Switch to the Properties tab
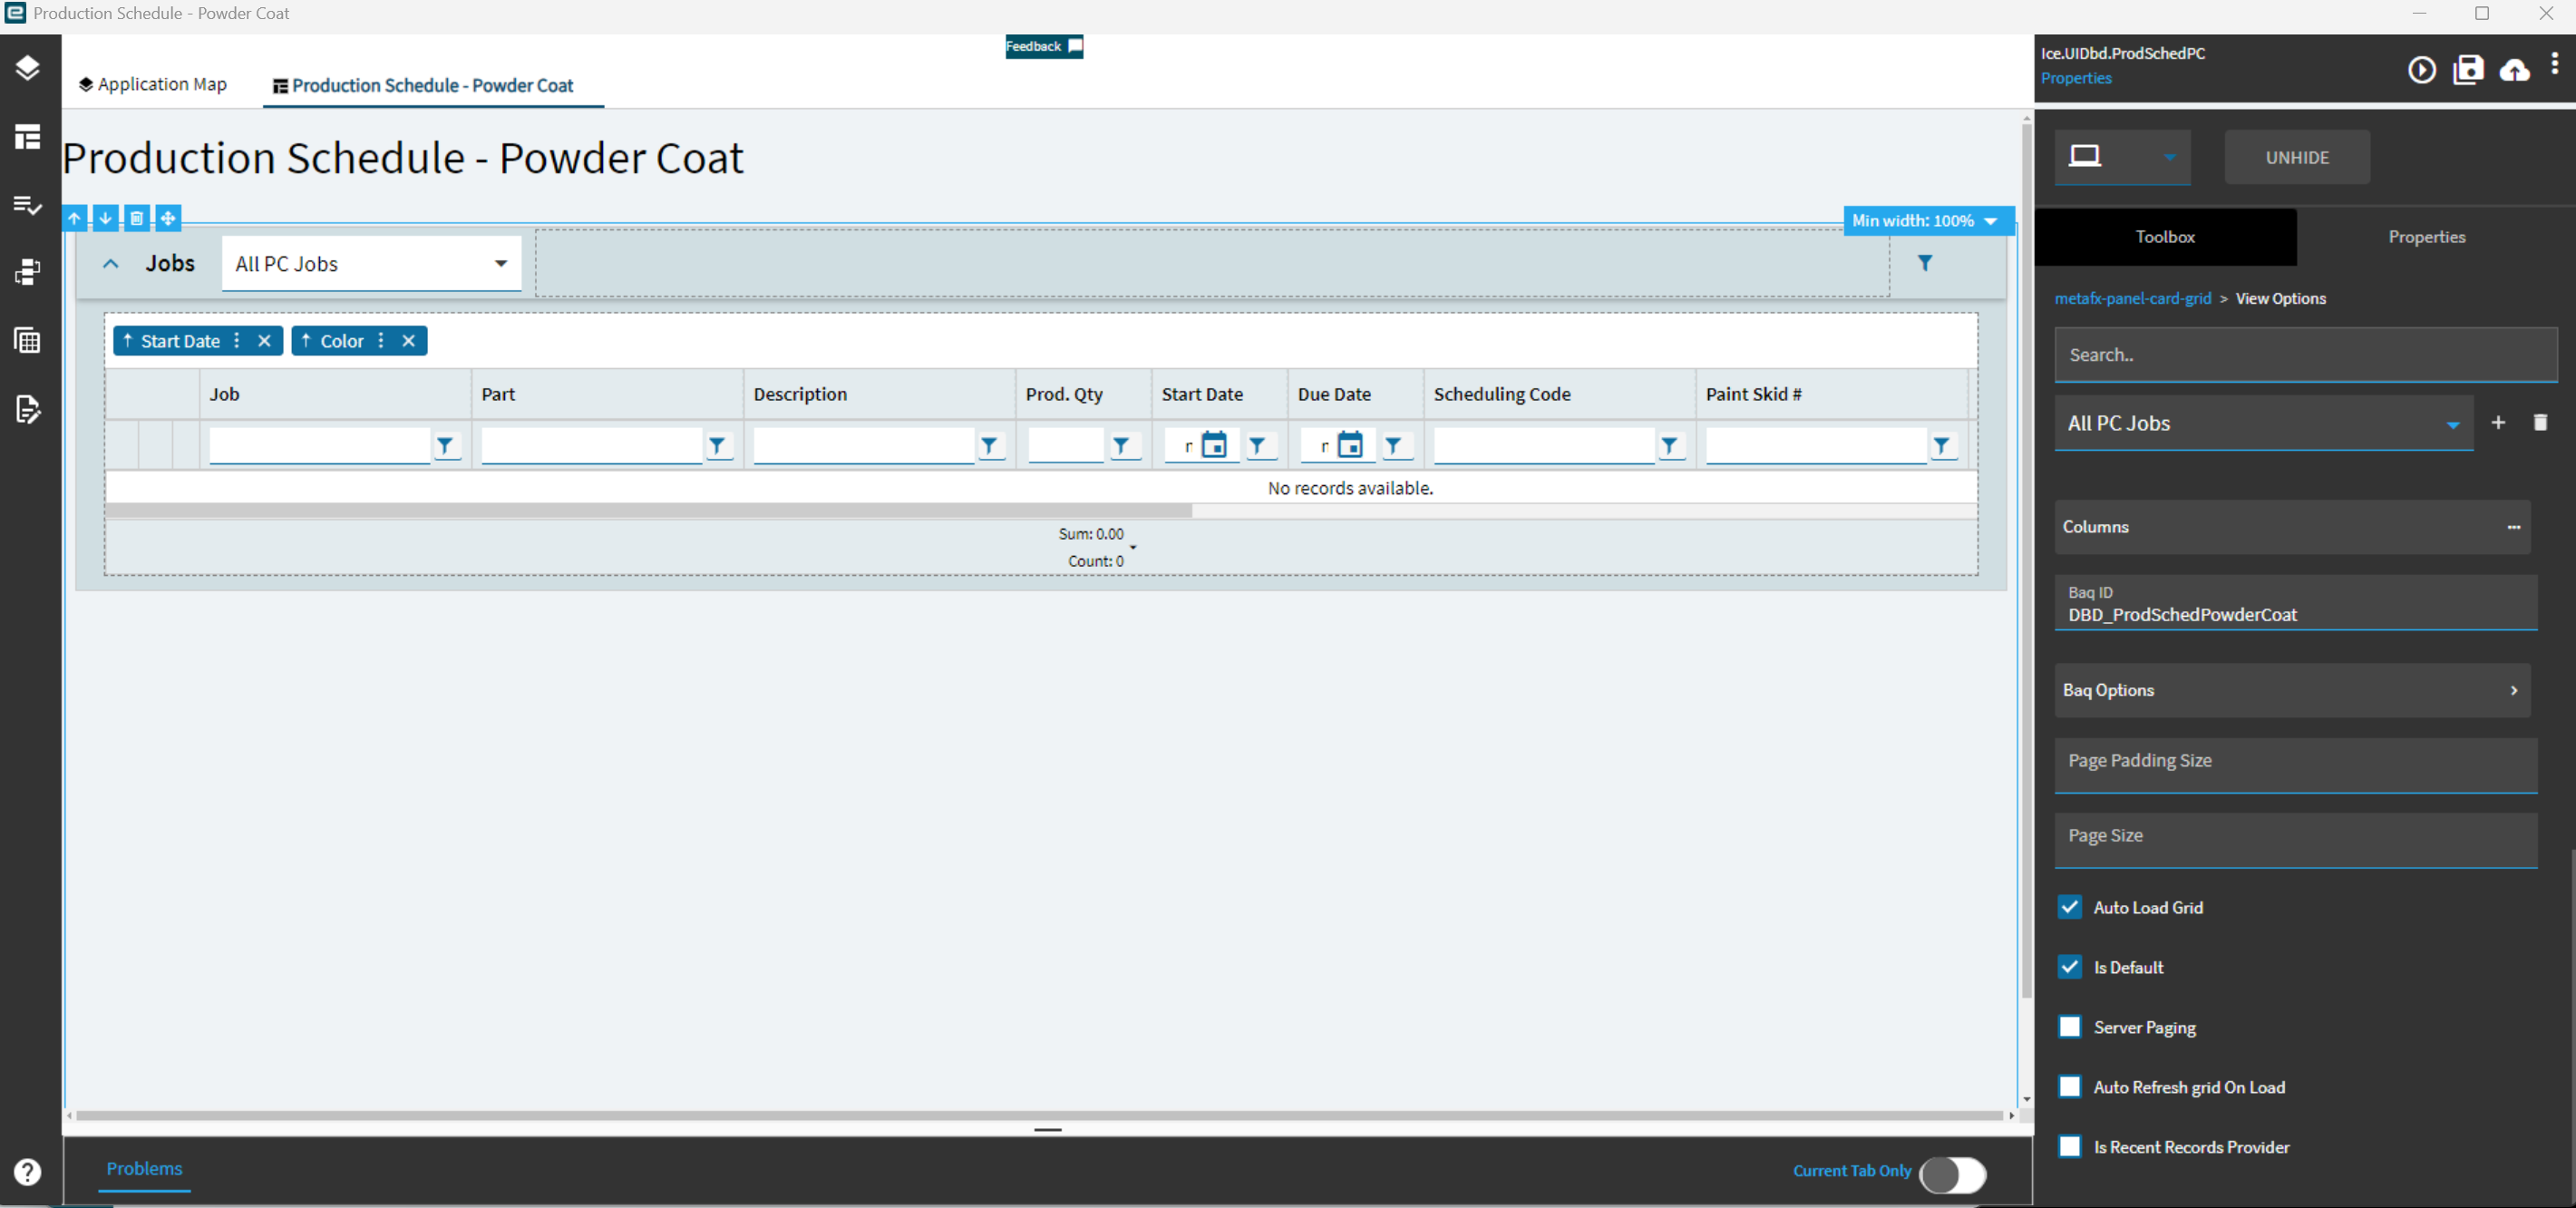The width and height of the screenshot is (2576, 1208). coord(2426,237)
